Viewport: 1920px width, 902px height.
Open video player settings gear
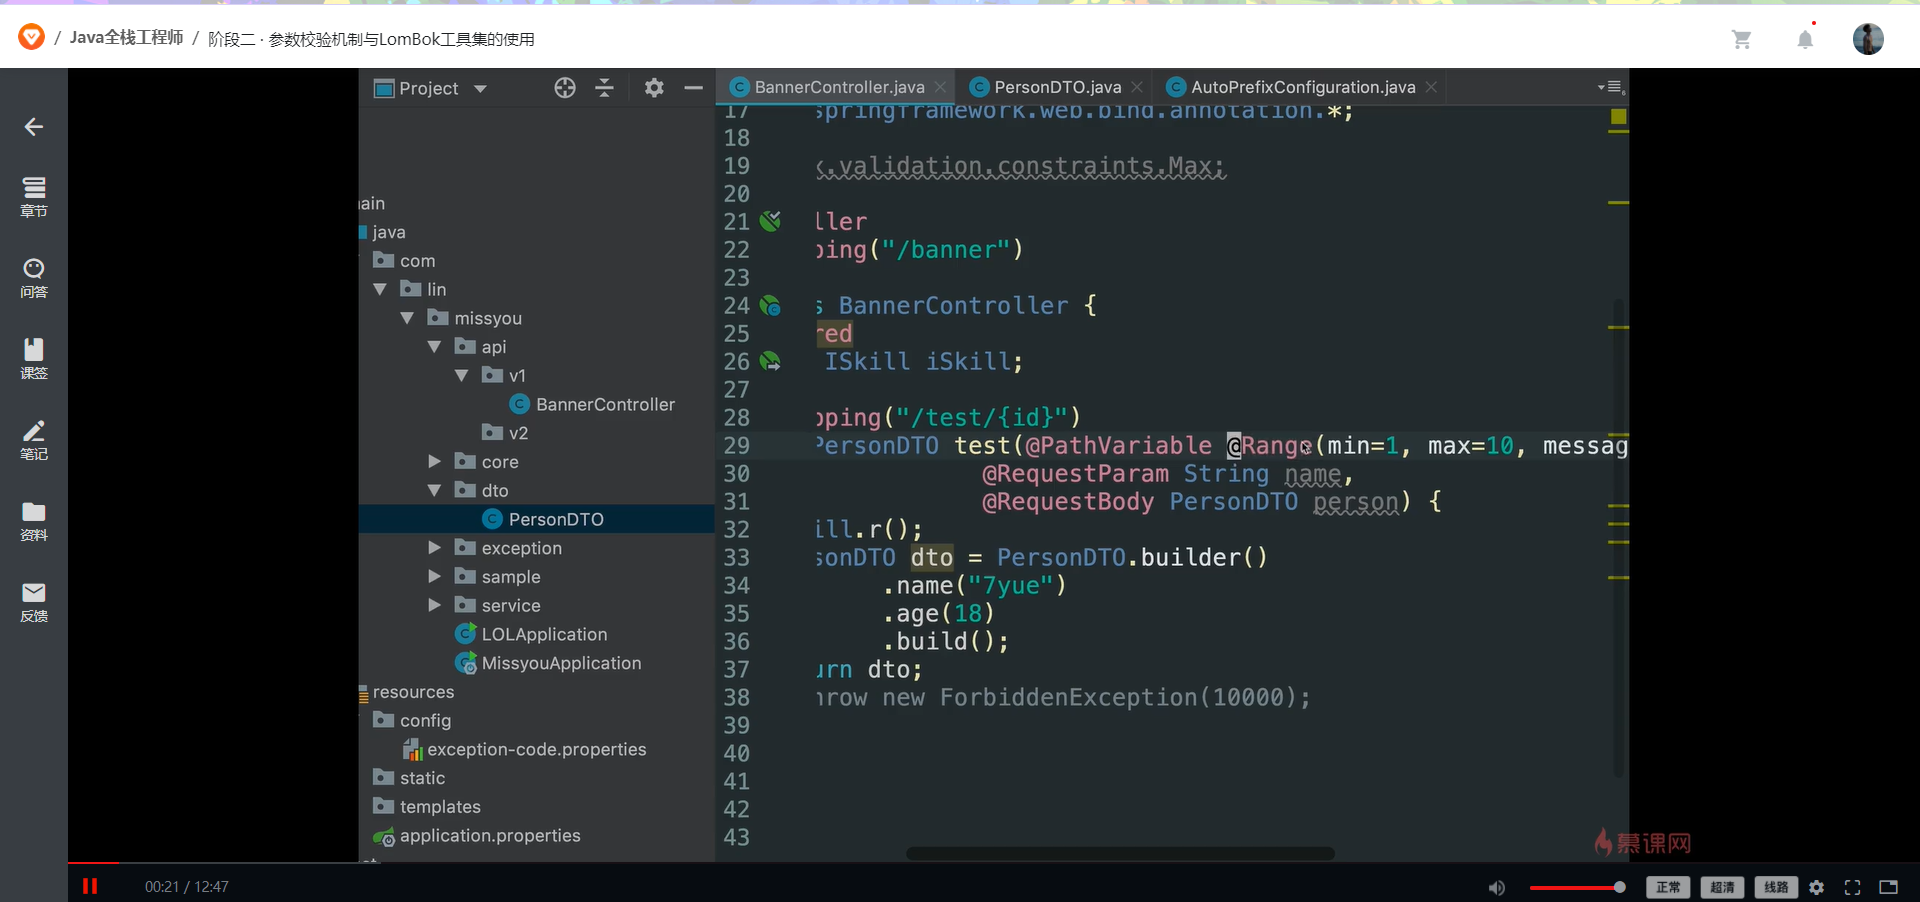[1817, 887]
